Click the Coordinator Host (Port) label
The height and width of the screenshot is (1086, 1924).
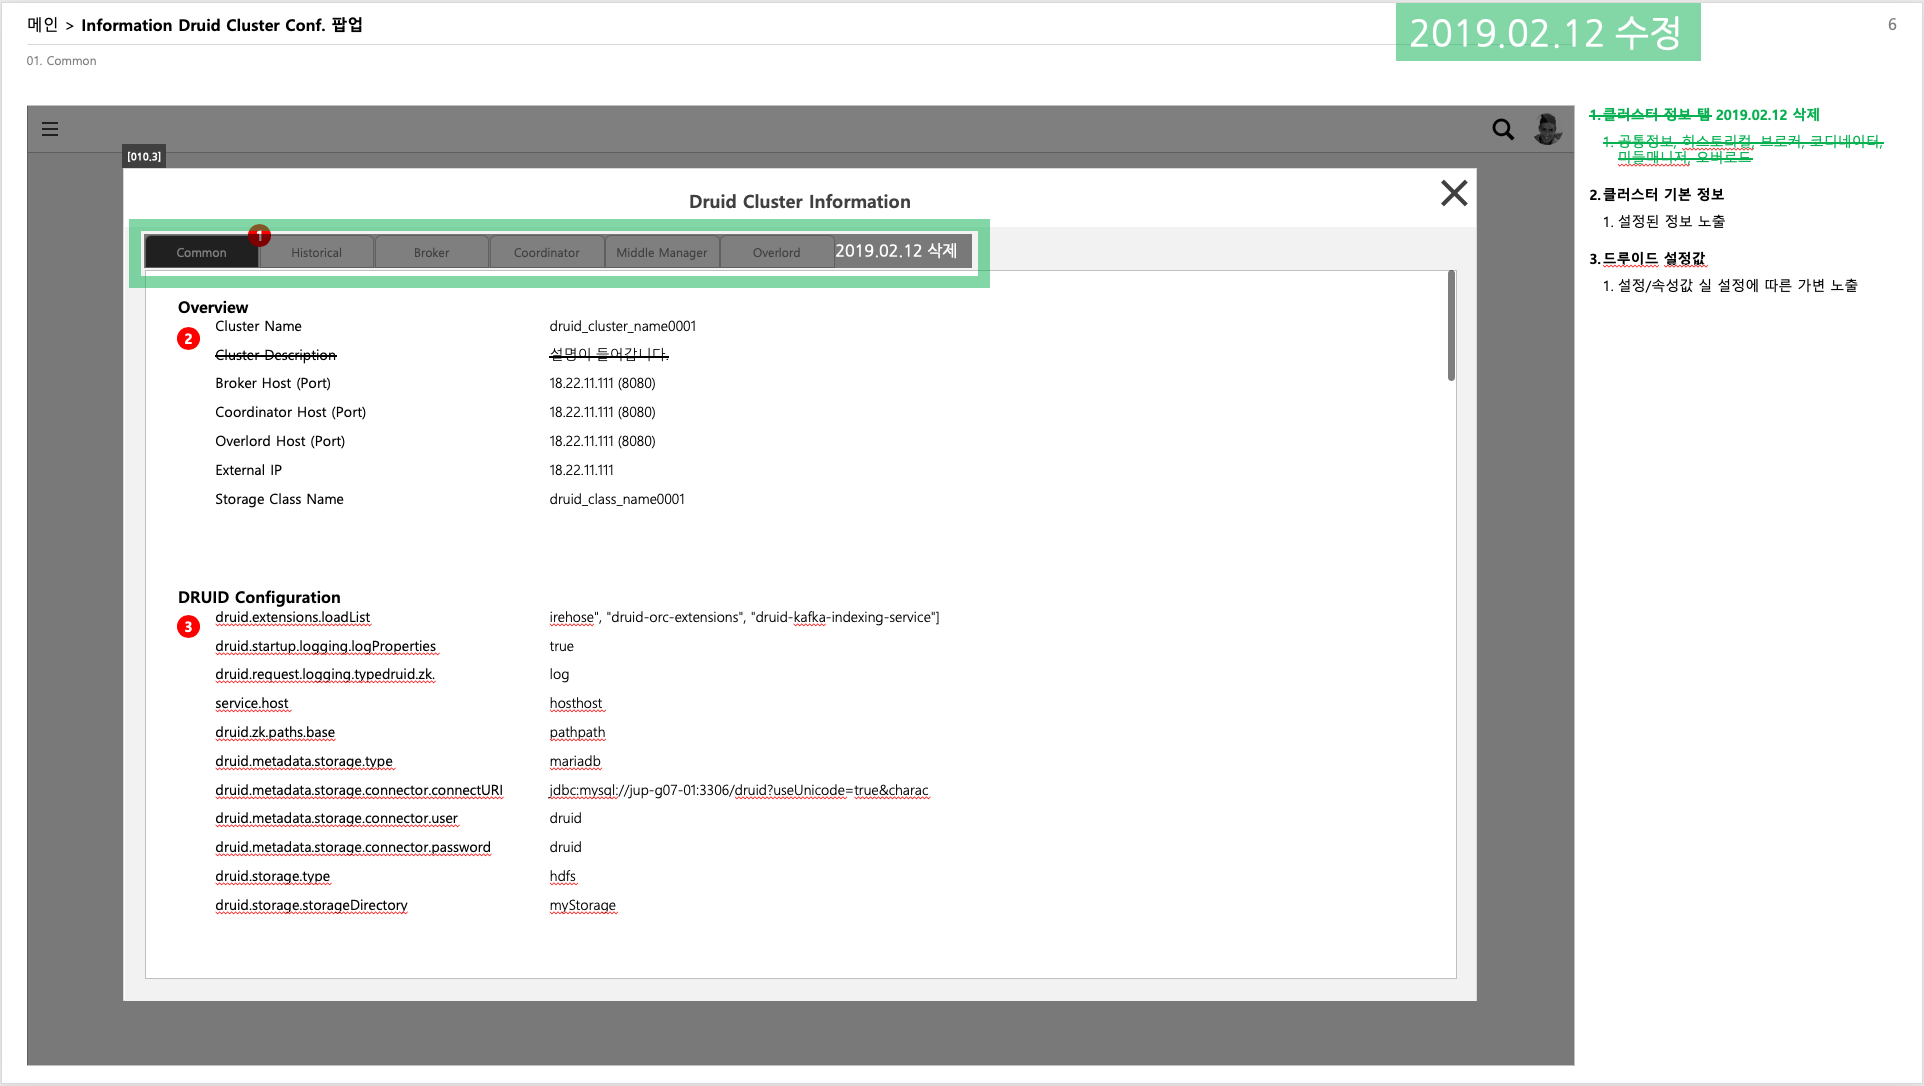click(290, 412)
